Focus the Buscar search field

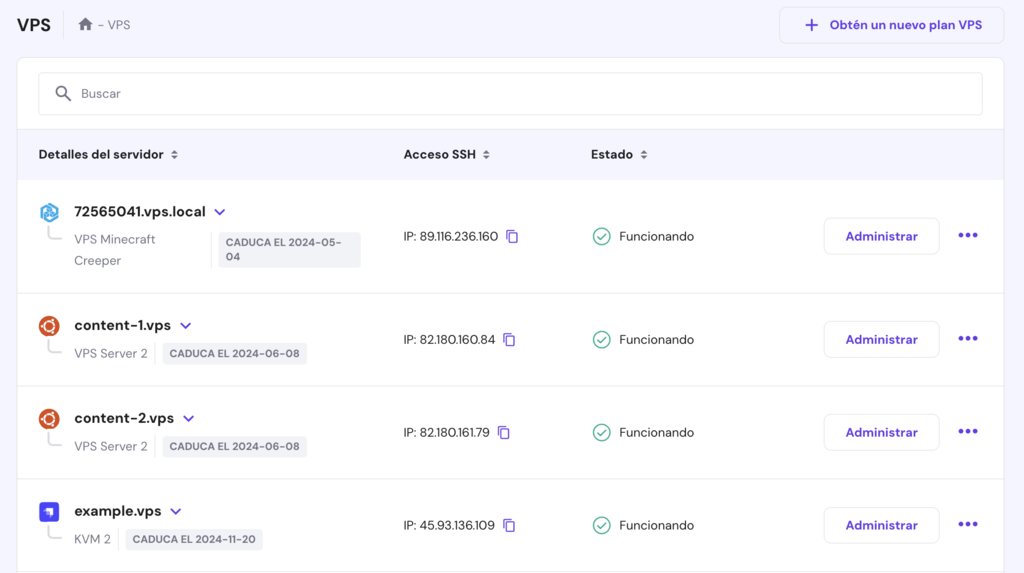click(510, 94)
